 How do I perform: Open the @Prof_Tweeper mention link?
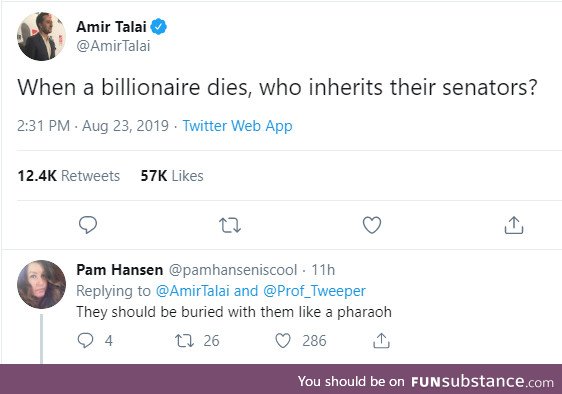[314, 291]
